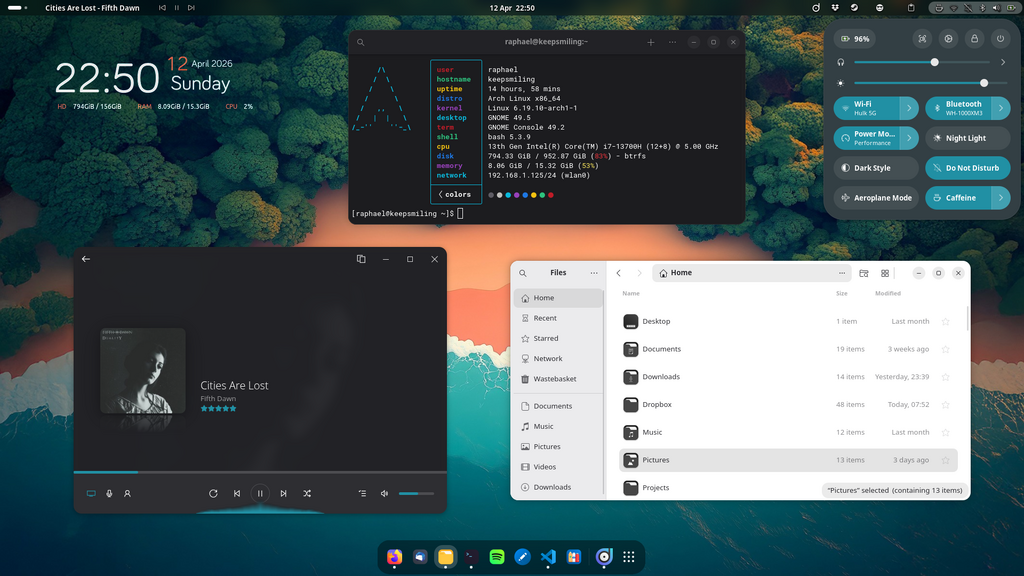Enable Aeroplane Mode

876,198
